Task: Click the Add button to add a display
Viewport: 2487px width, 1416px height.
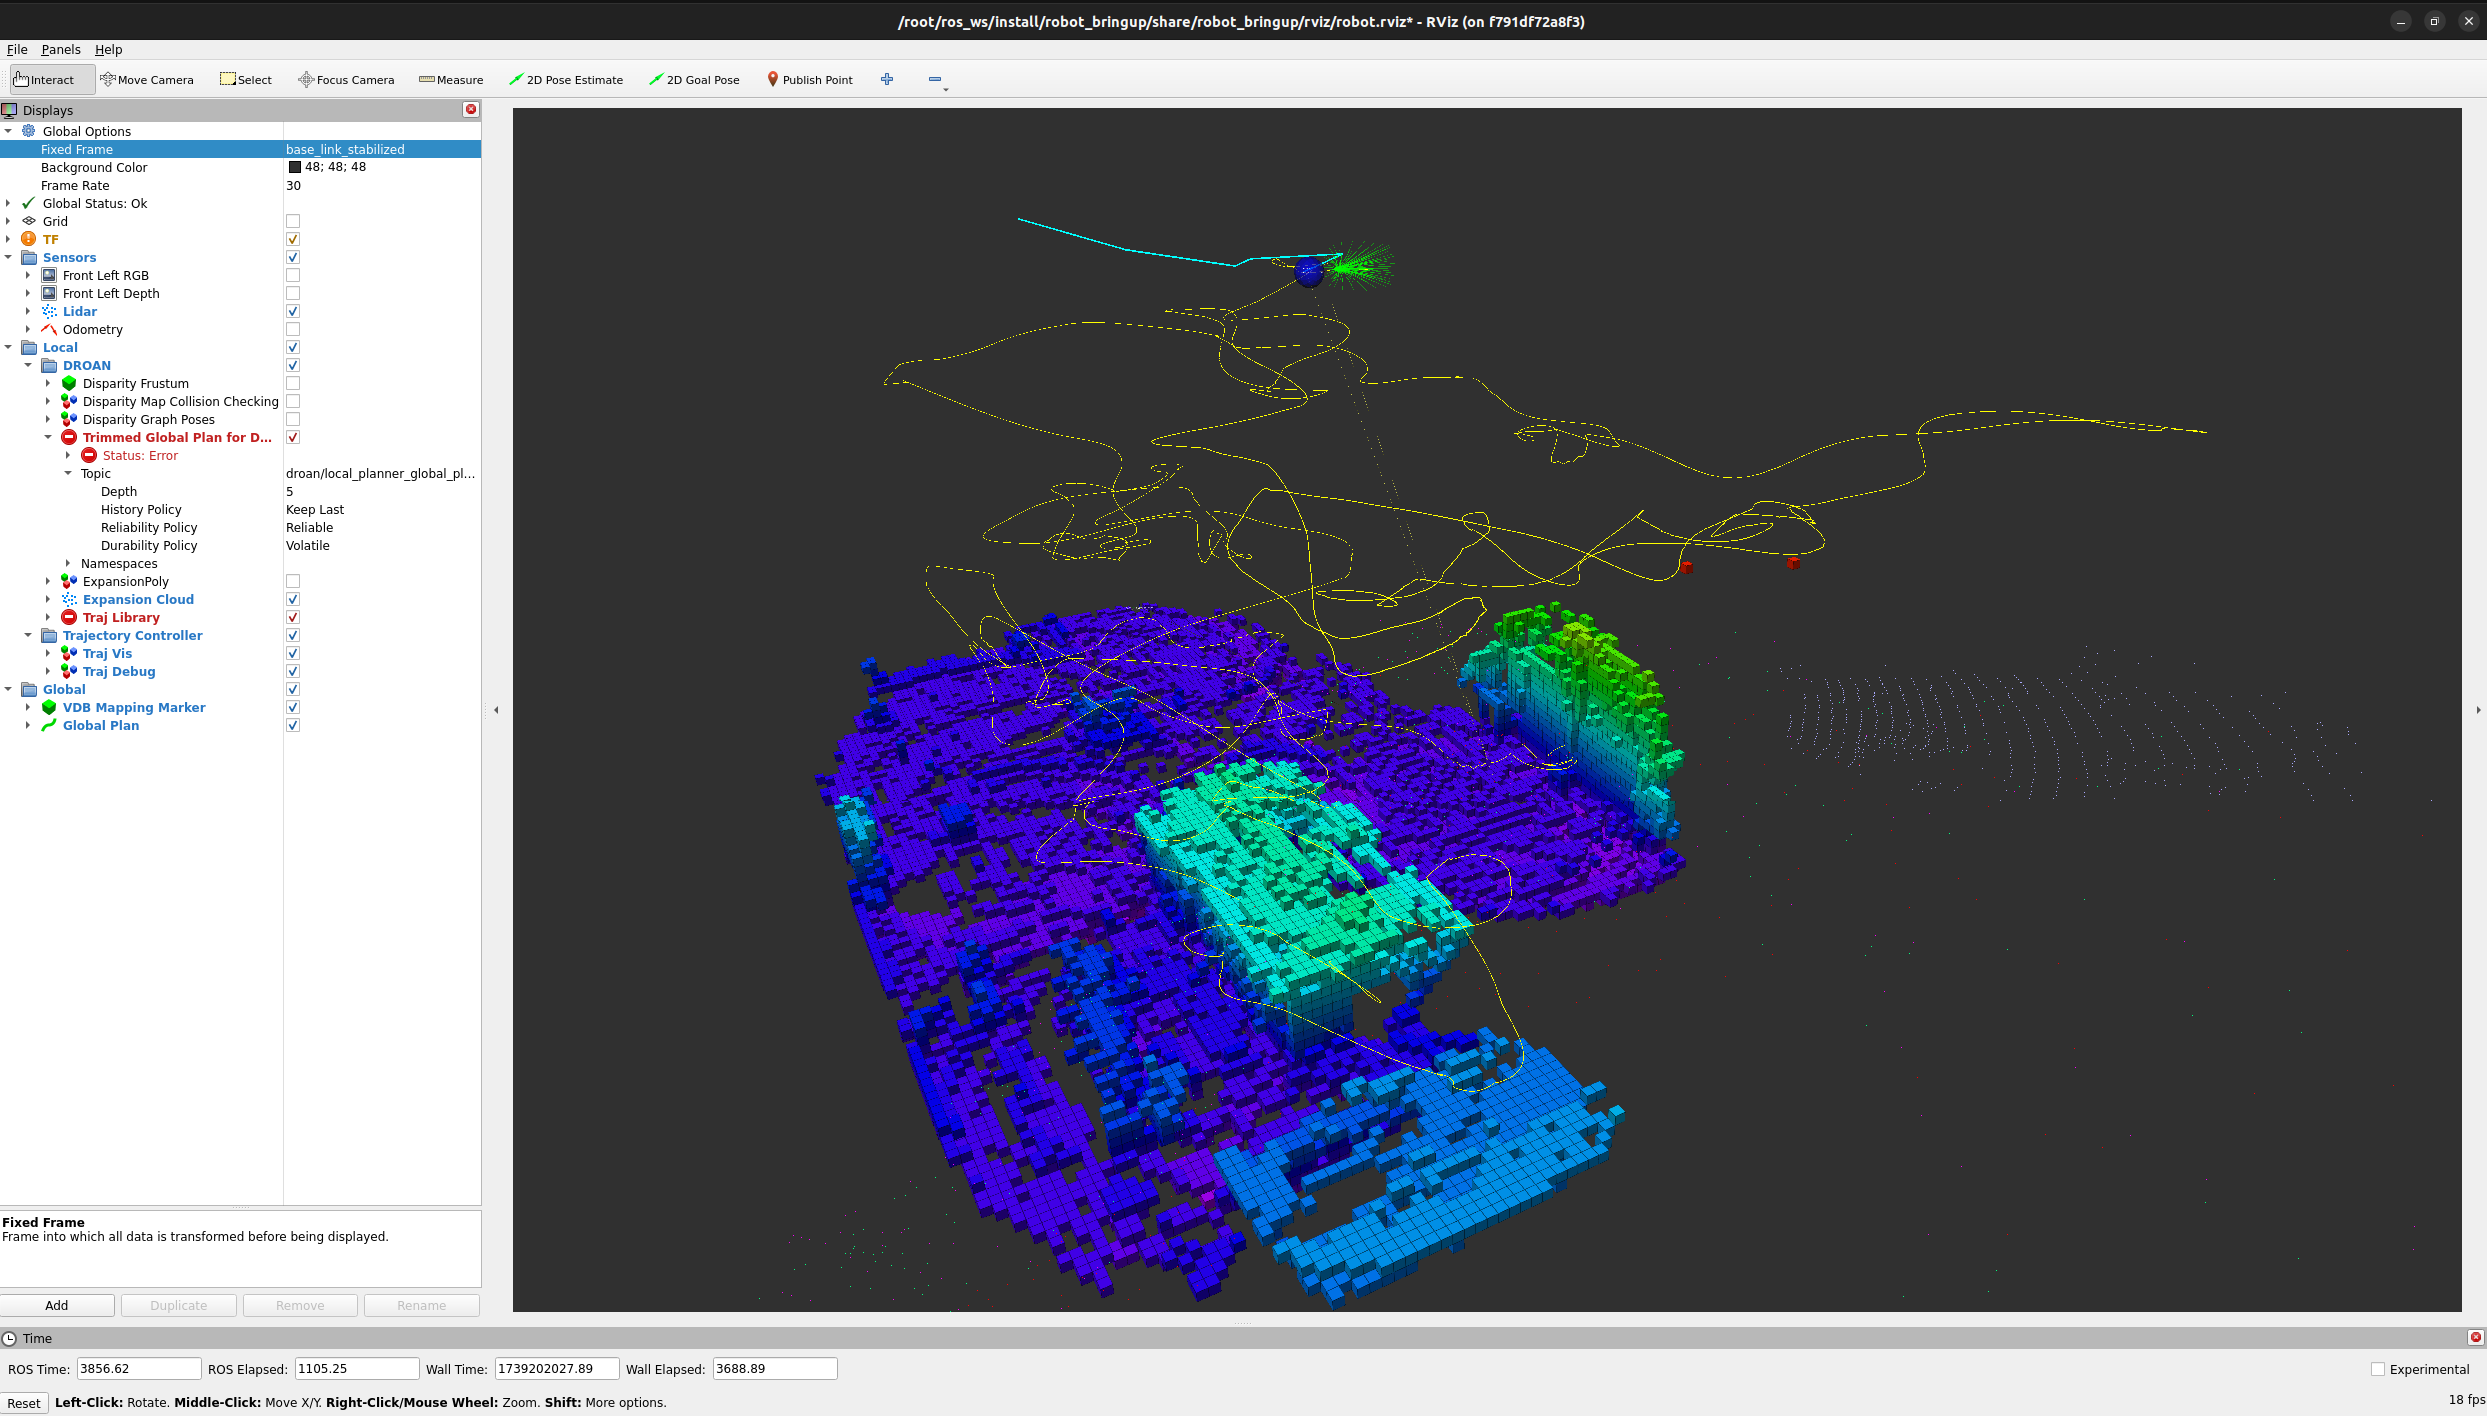Action: point(57,1305)
